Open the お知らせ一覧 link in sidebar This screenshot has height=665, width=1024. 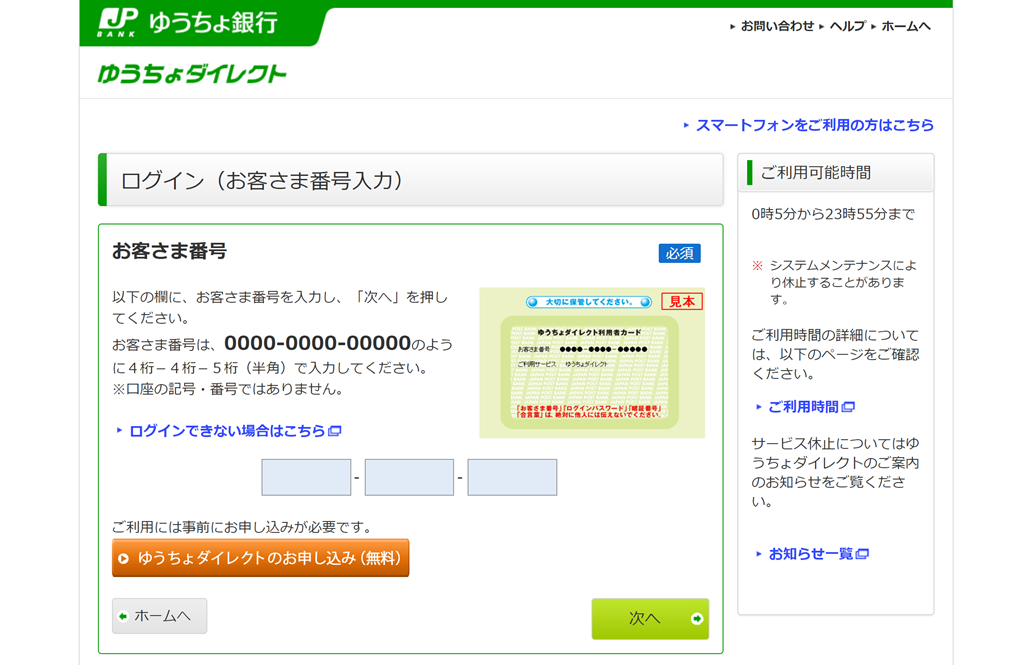click(810, 554)
